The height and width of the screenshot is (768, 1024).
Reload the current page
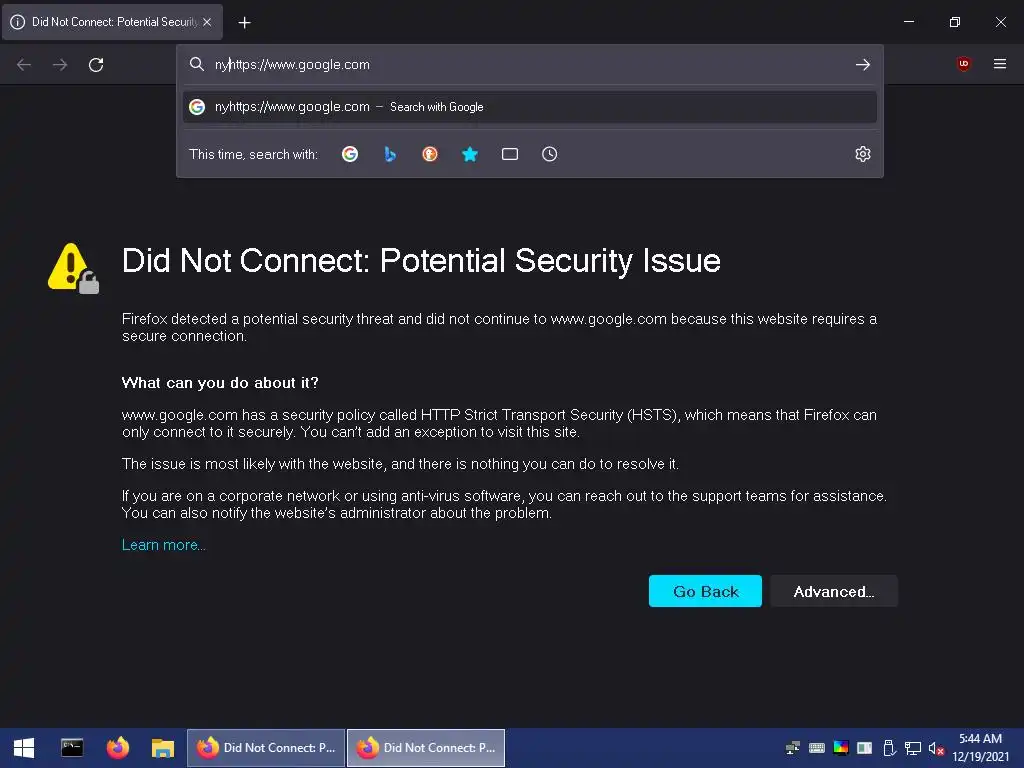96,64
